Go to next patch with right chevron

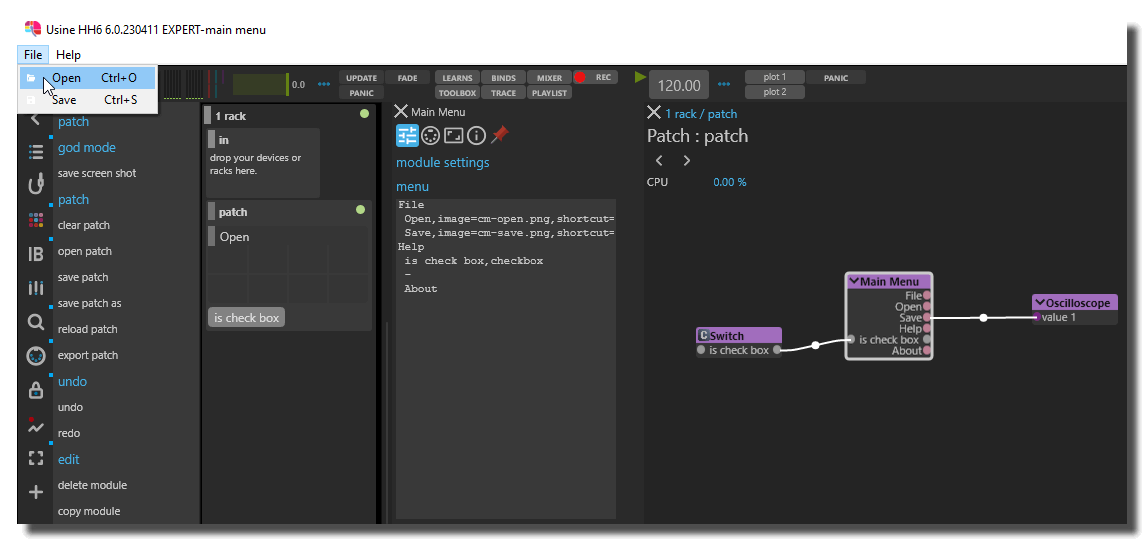(x=686, y=160)
